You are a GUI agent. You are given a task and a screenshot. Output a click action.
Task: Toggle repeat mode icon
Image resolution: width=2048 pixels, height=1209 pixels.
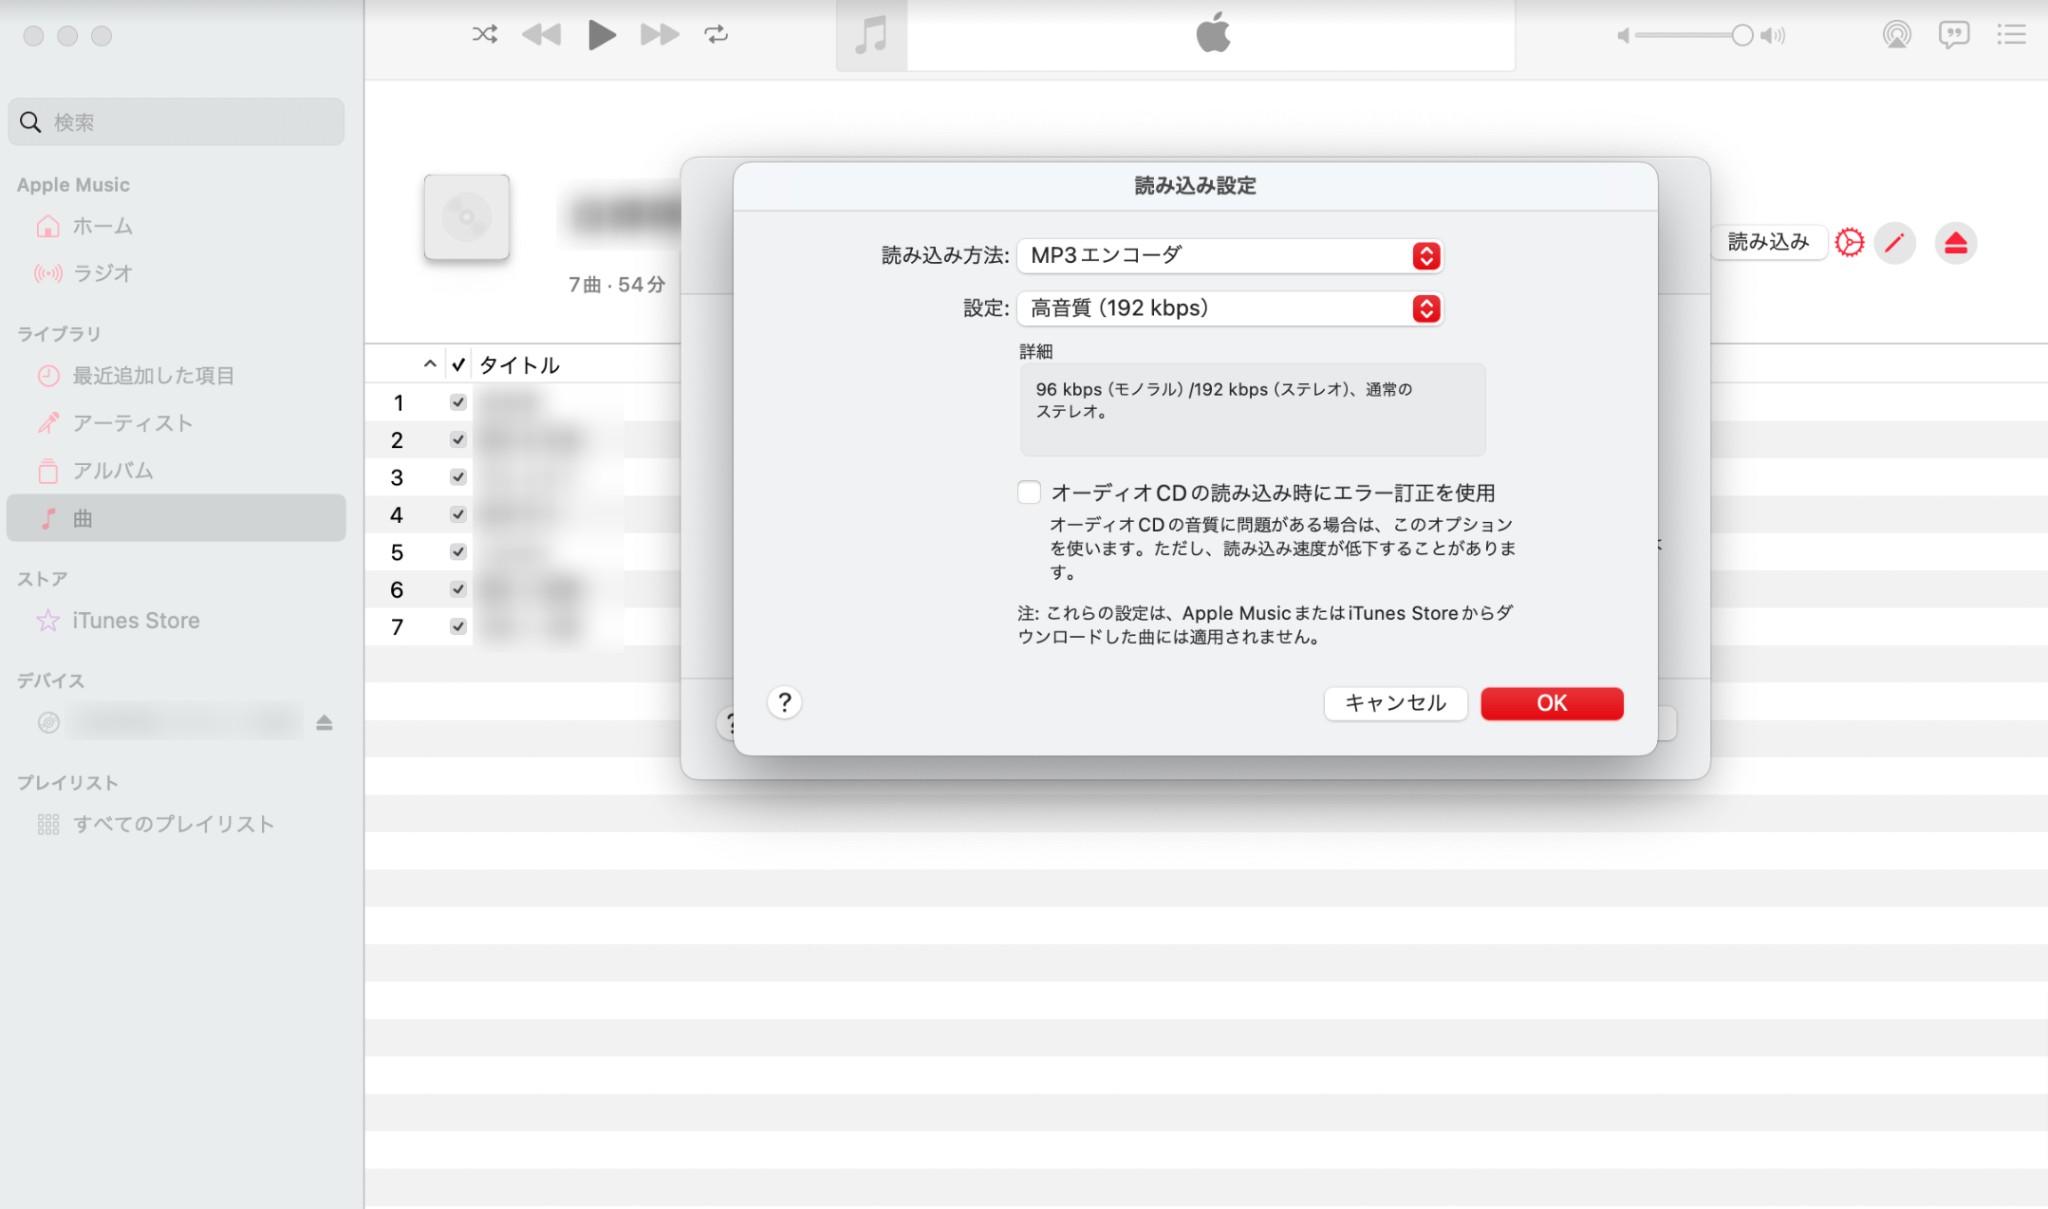716,35
